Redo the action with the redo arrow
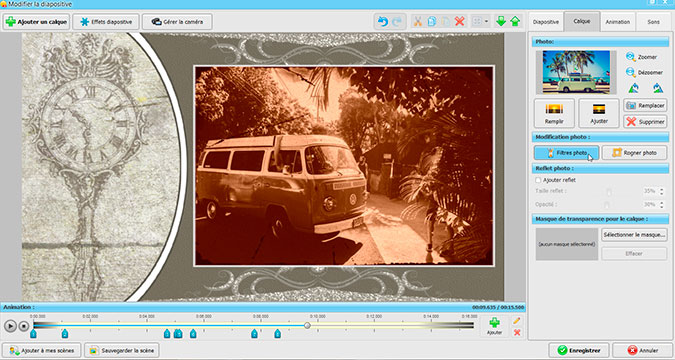The width and height of the screenshot is (675, 360). click(396, 22)
